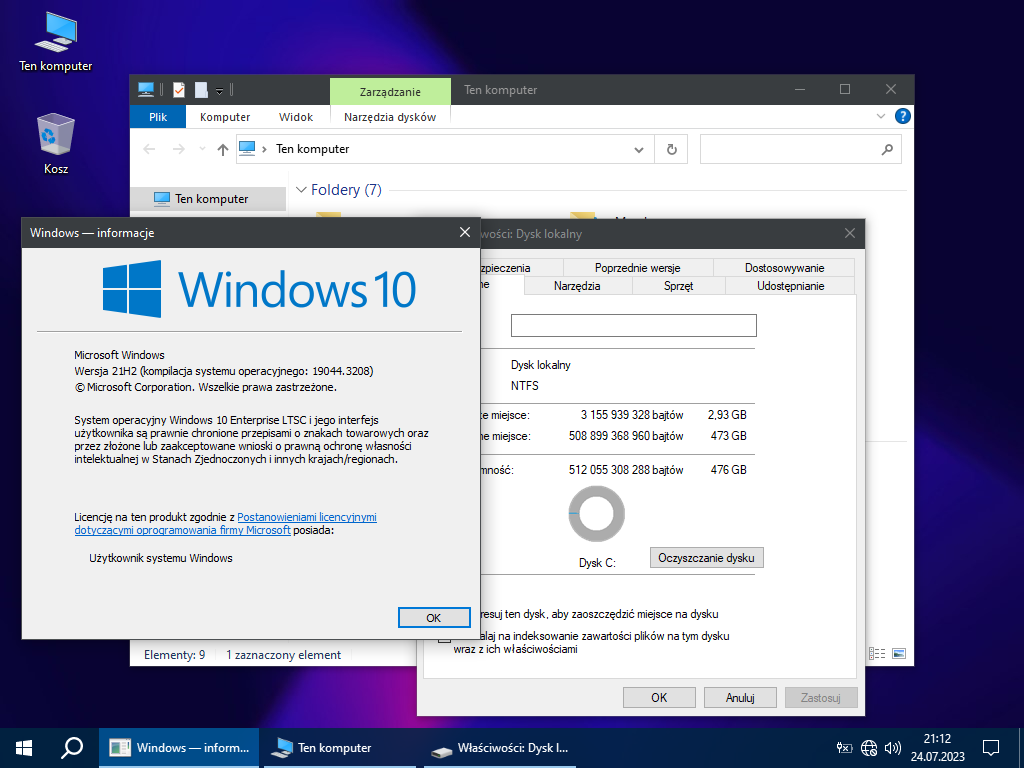Open the Widok ribbon tab
This screenshot has width=1024, height=768.
296,117
